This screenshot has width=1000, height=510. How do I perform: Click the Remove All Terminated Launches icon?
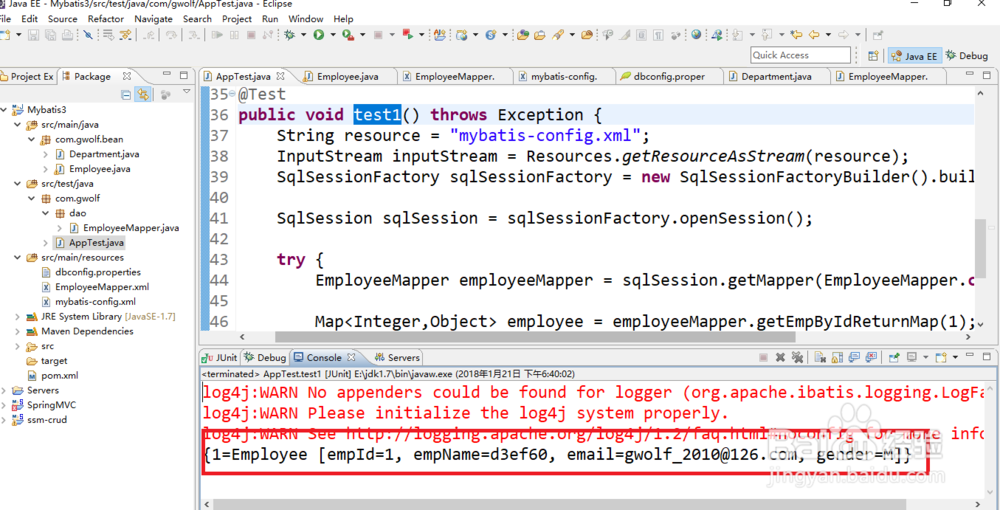(x=797, y=358)
